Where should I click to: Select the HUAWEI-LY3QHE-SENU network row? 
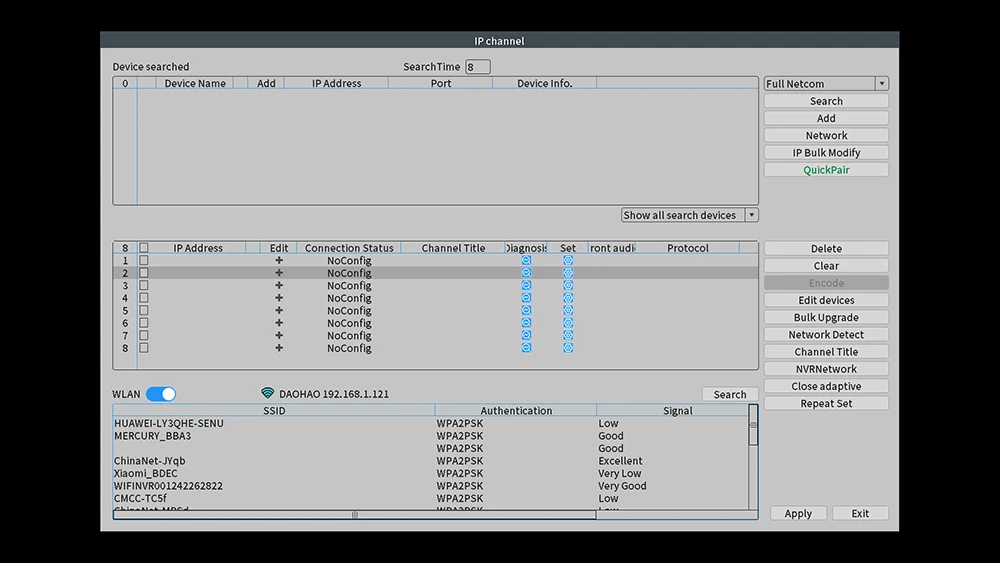[430, 423]
